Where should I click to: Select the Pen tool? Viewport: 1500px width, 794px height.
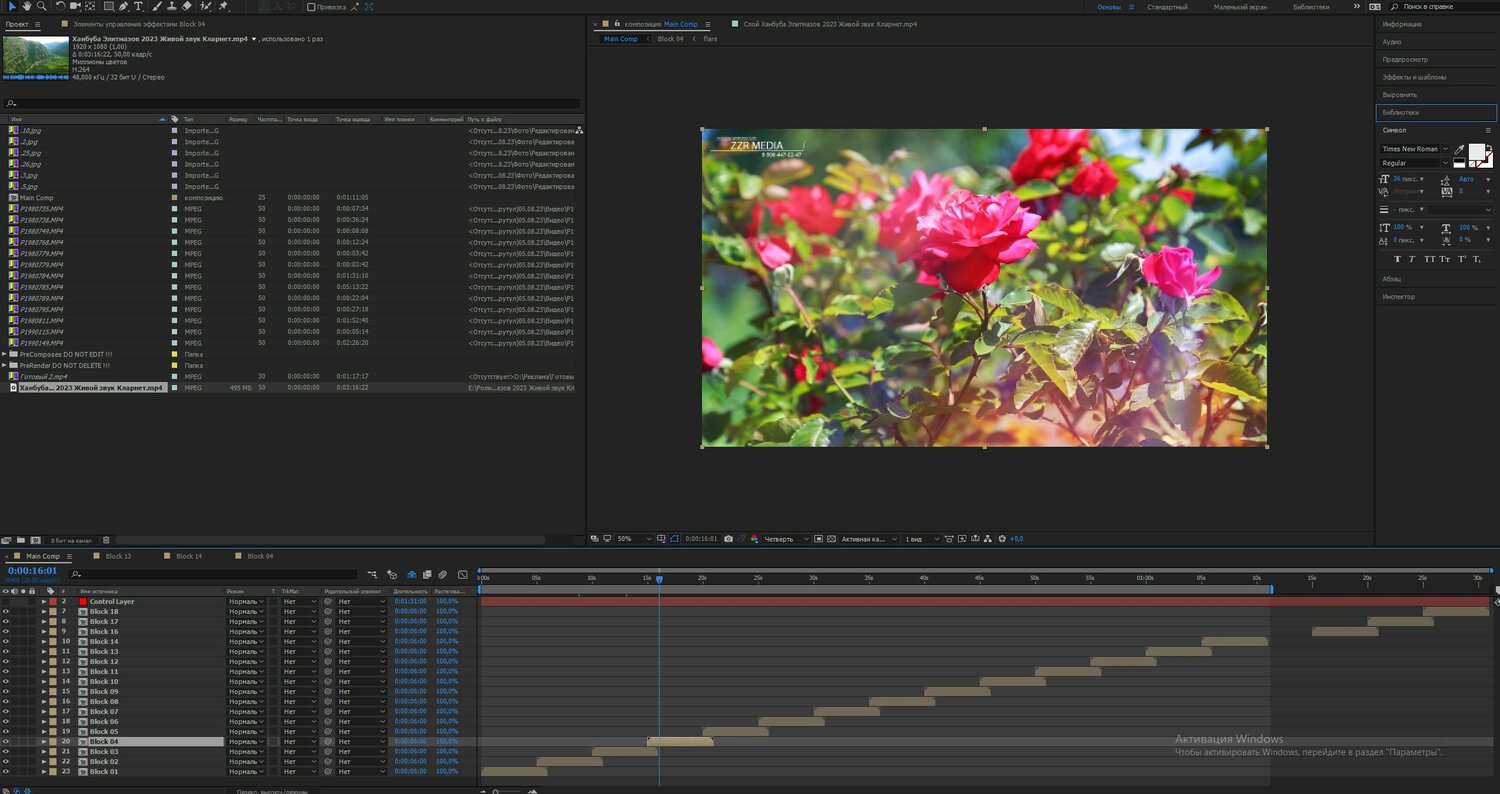[124, 6]
